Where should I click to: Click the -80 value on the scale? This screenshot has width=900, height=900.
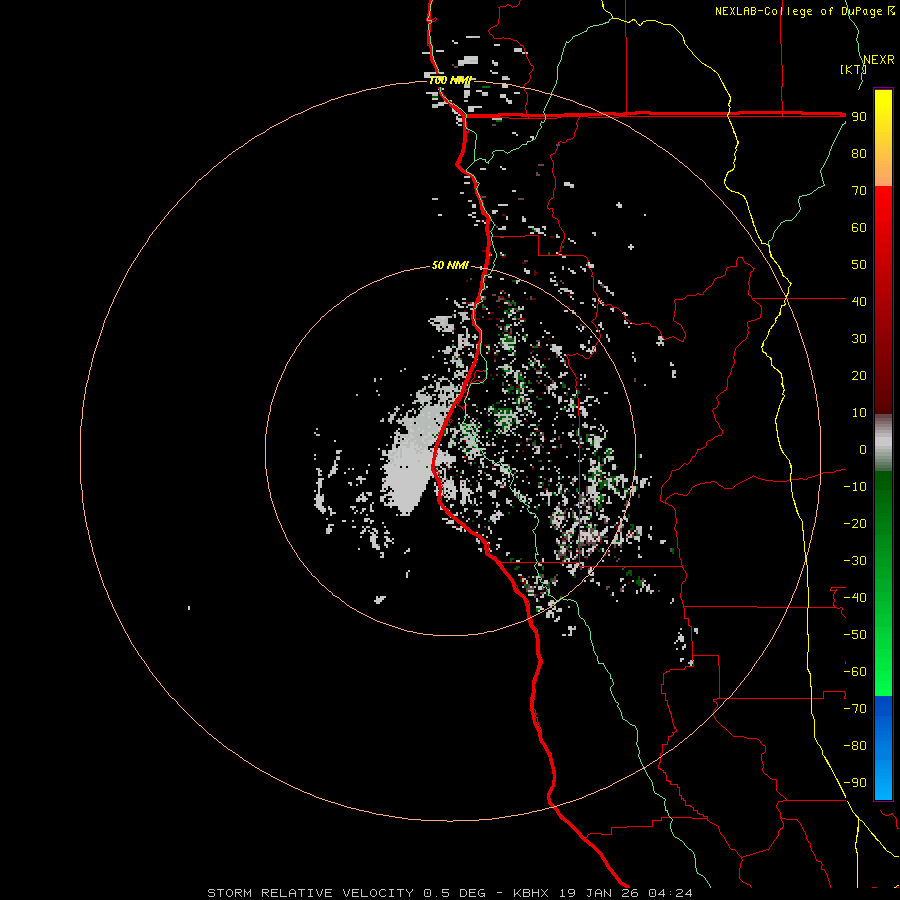click(x=855, y=746)
